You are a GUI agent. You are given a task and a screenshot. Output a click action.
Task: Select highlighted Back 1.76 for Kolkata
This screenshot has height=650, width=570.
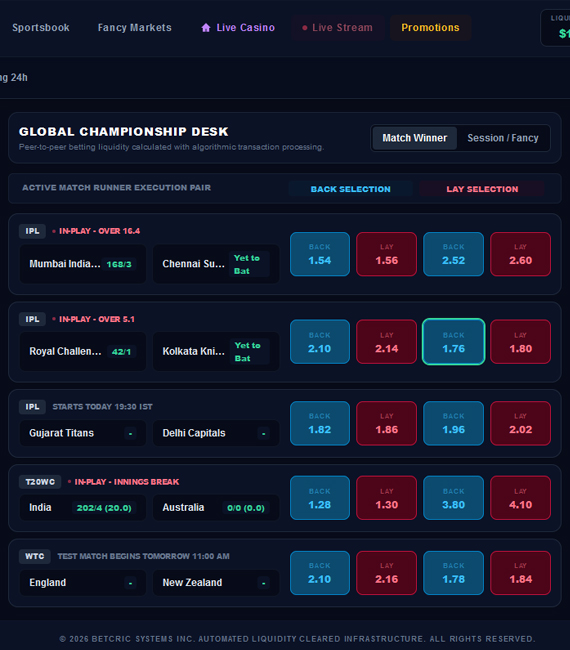click(454, 342)
